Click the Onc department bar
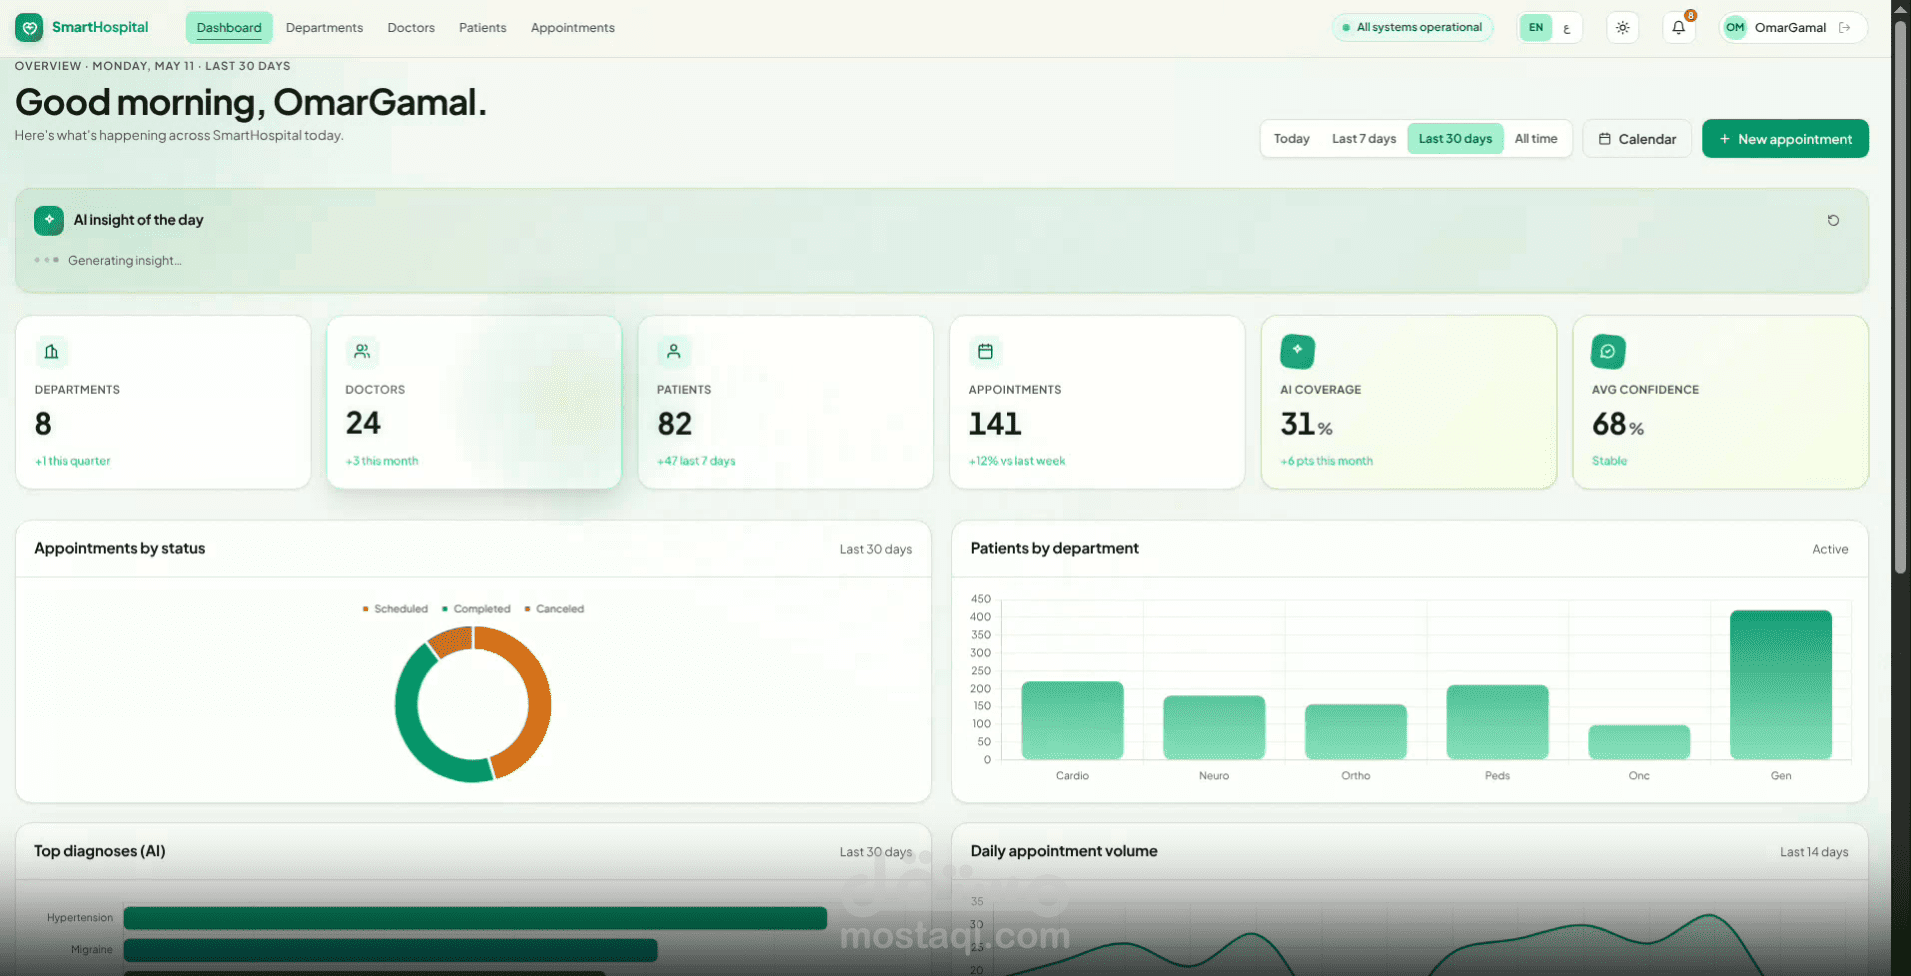Screen dimensions: 1911x976 click(1639, 742)
